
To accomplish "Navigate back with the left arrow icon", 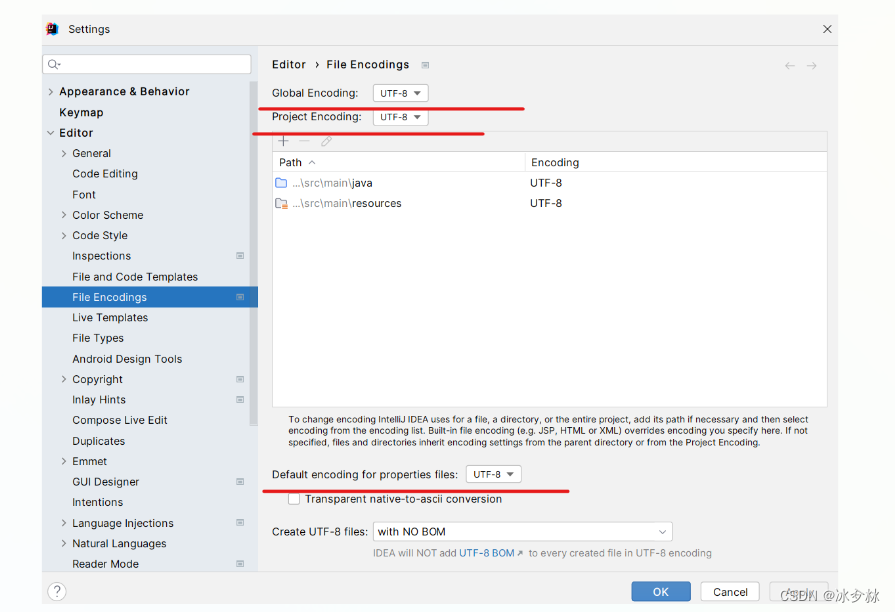I will click(789, 64).
